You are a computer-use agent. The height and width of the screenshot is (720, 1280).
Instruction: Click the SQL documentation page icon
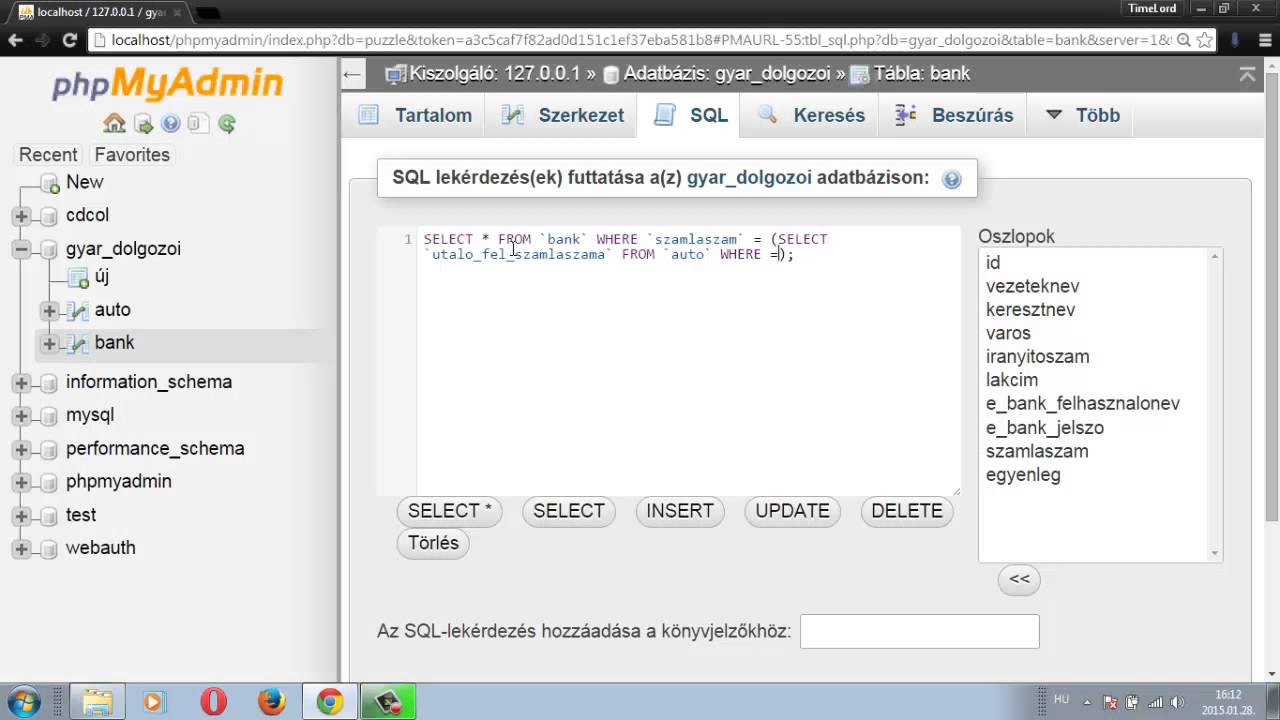pos(198,124)
